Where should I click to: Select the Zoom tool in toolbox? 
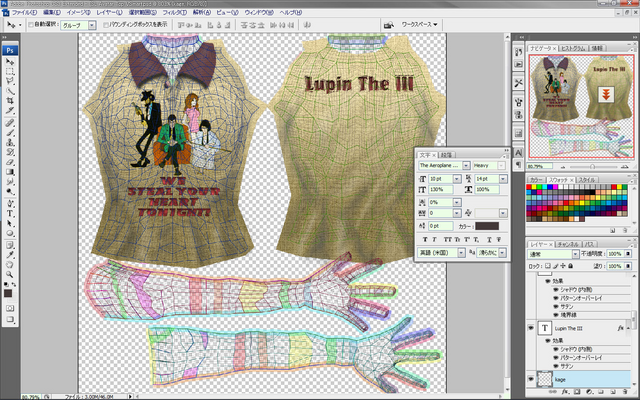click(10, 275)
